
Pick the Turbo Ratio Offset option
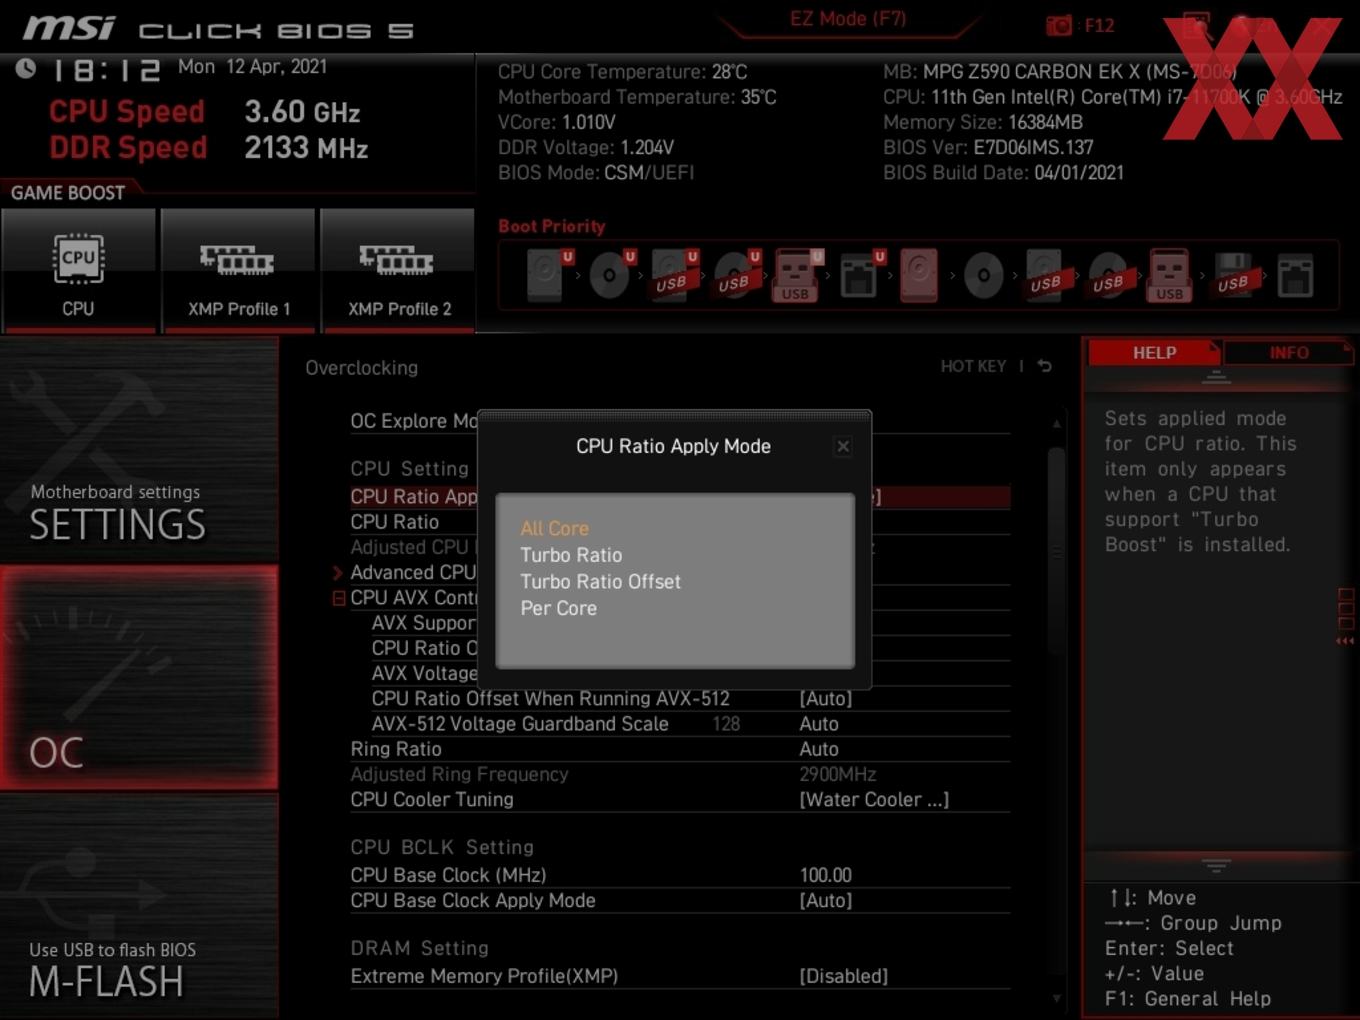[600, 581]
